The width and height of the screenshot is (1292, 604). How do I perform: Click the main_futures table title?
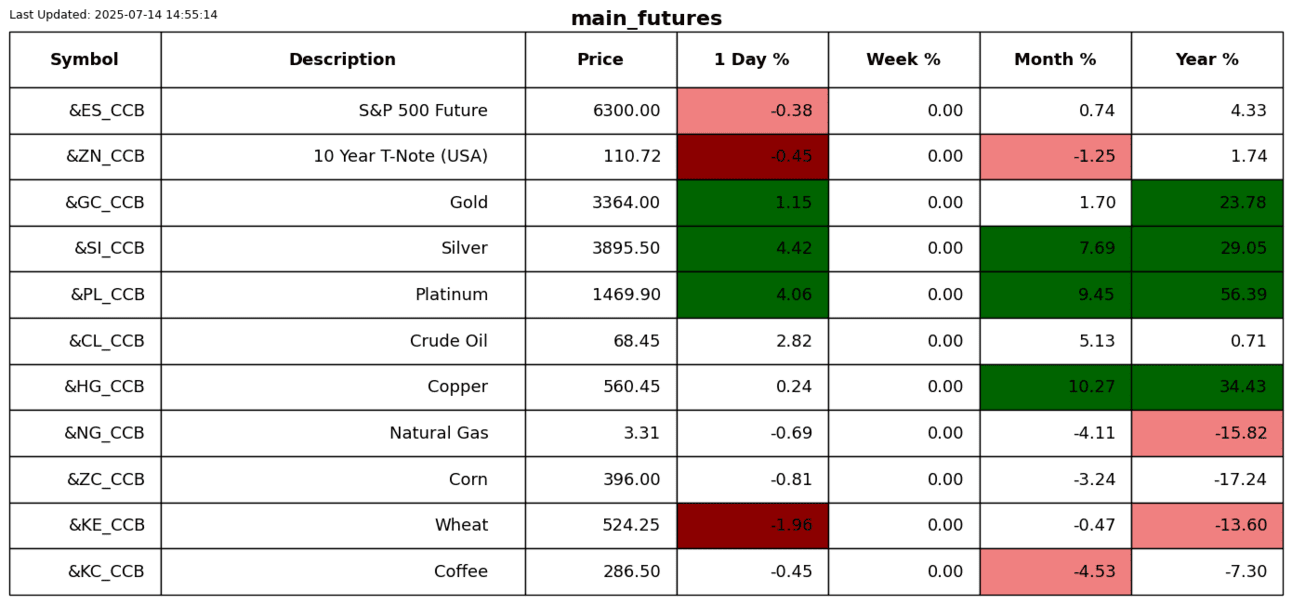(x=646, y=19)
